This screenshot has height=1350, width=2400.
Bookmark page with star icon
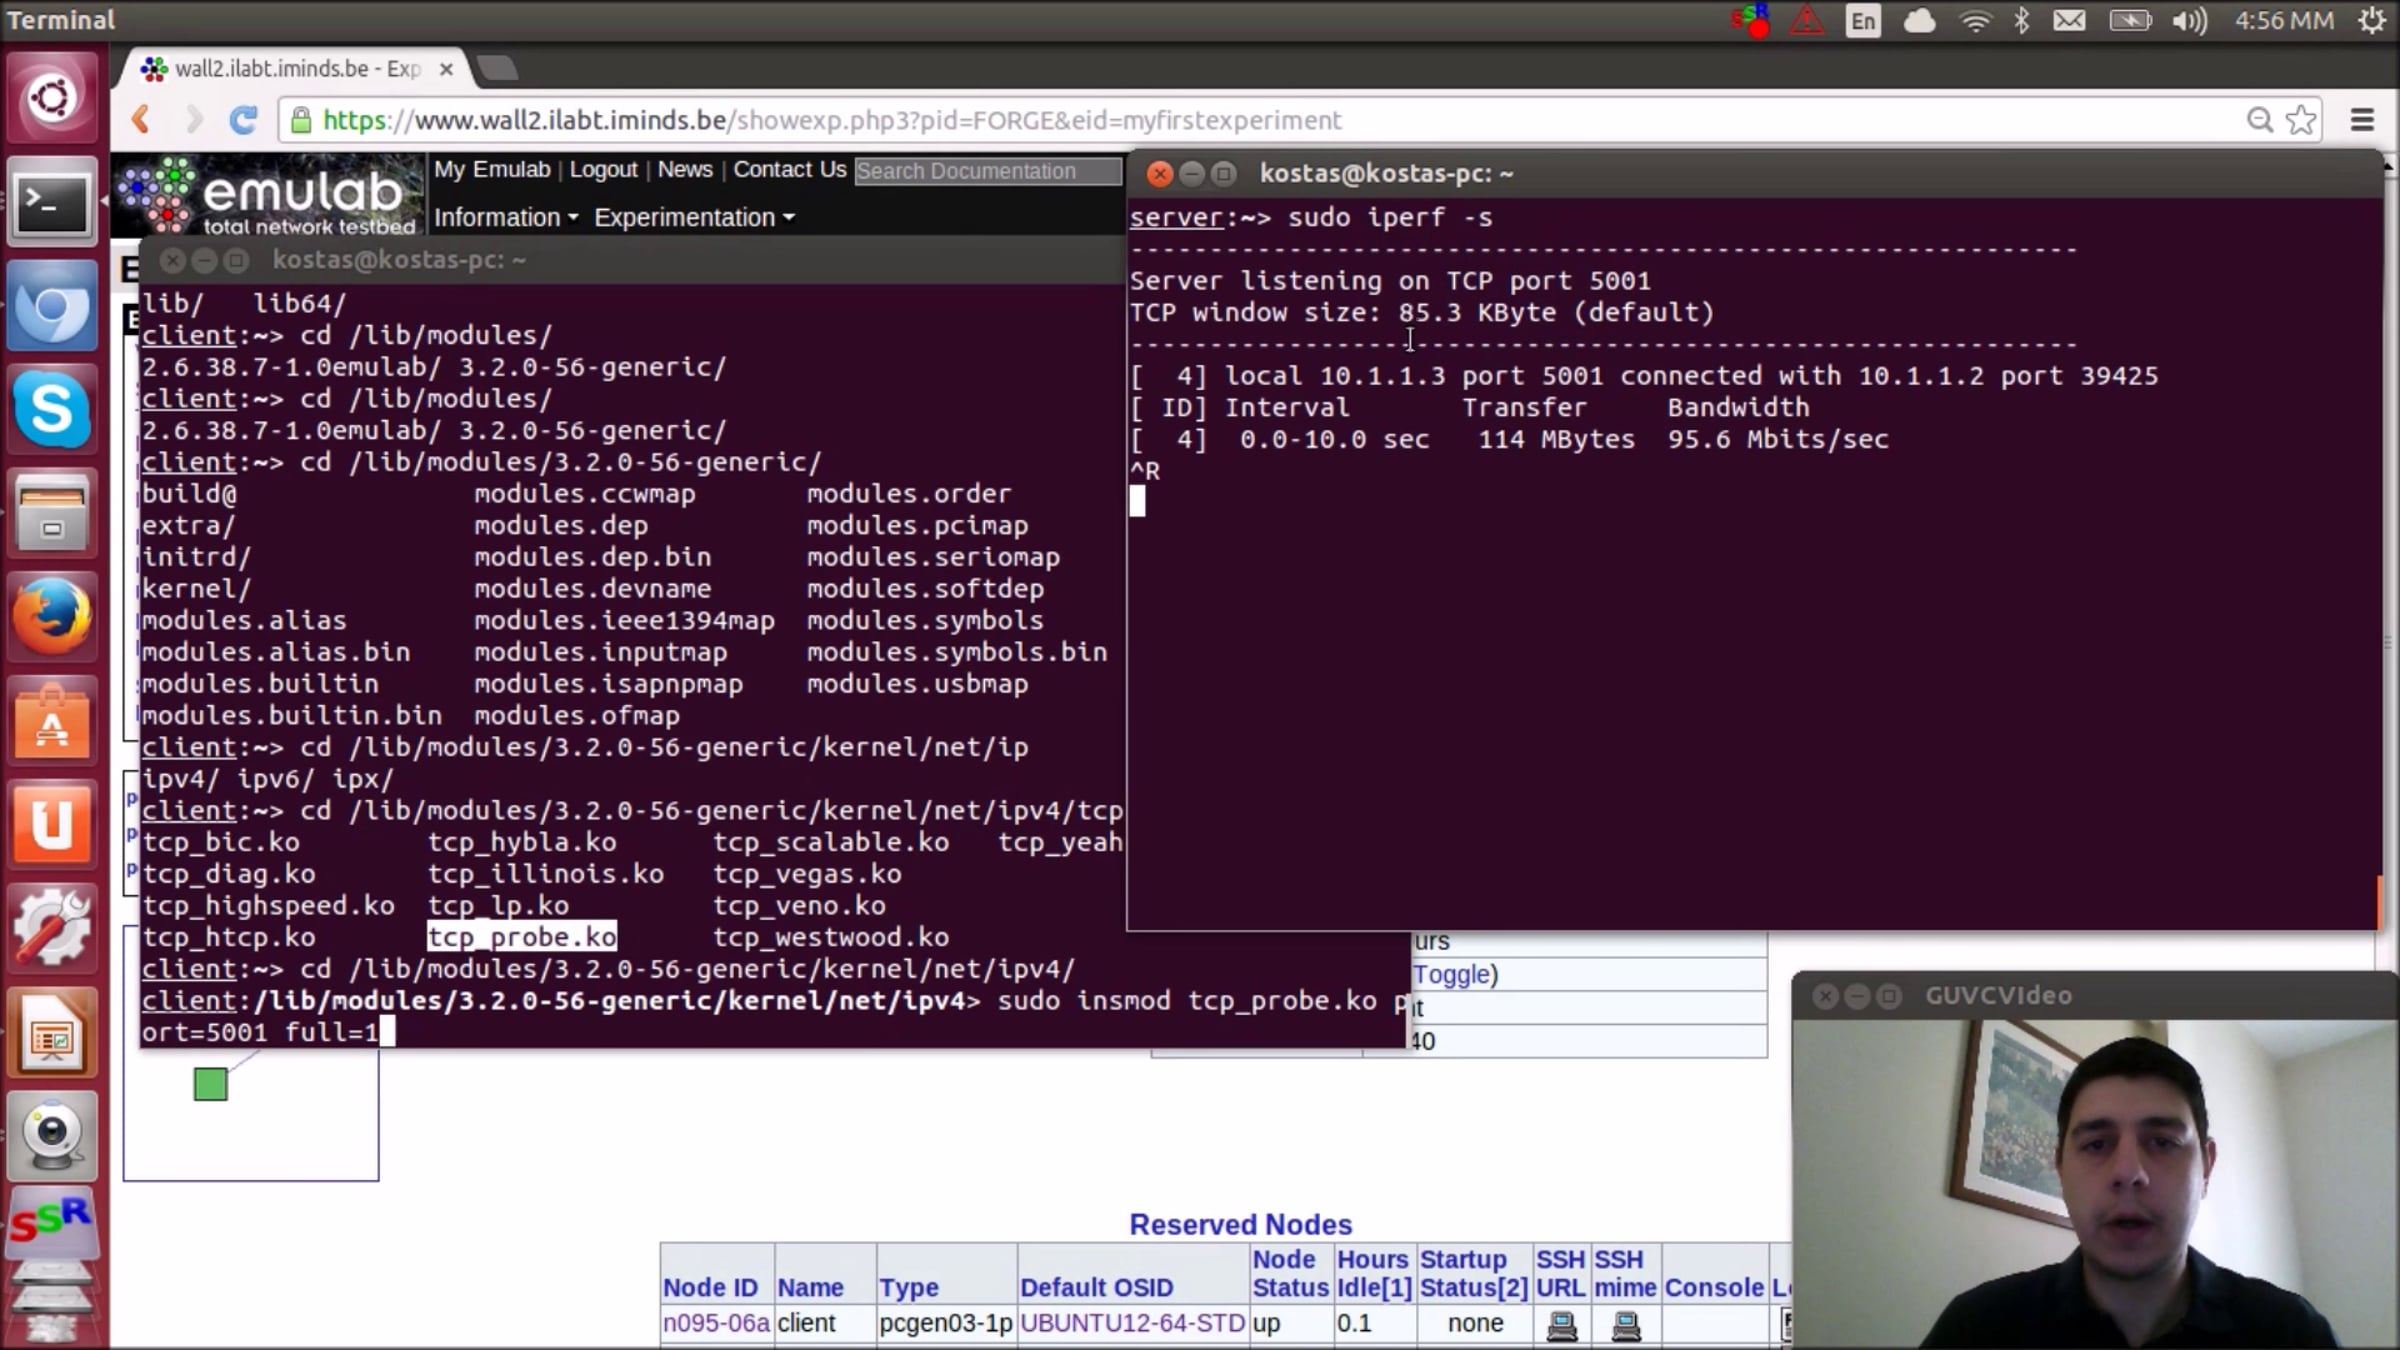point(2301,120)
